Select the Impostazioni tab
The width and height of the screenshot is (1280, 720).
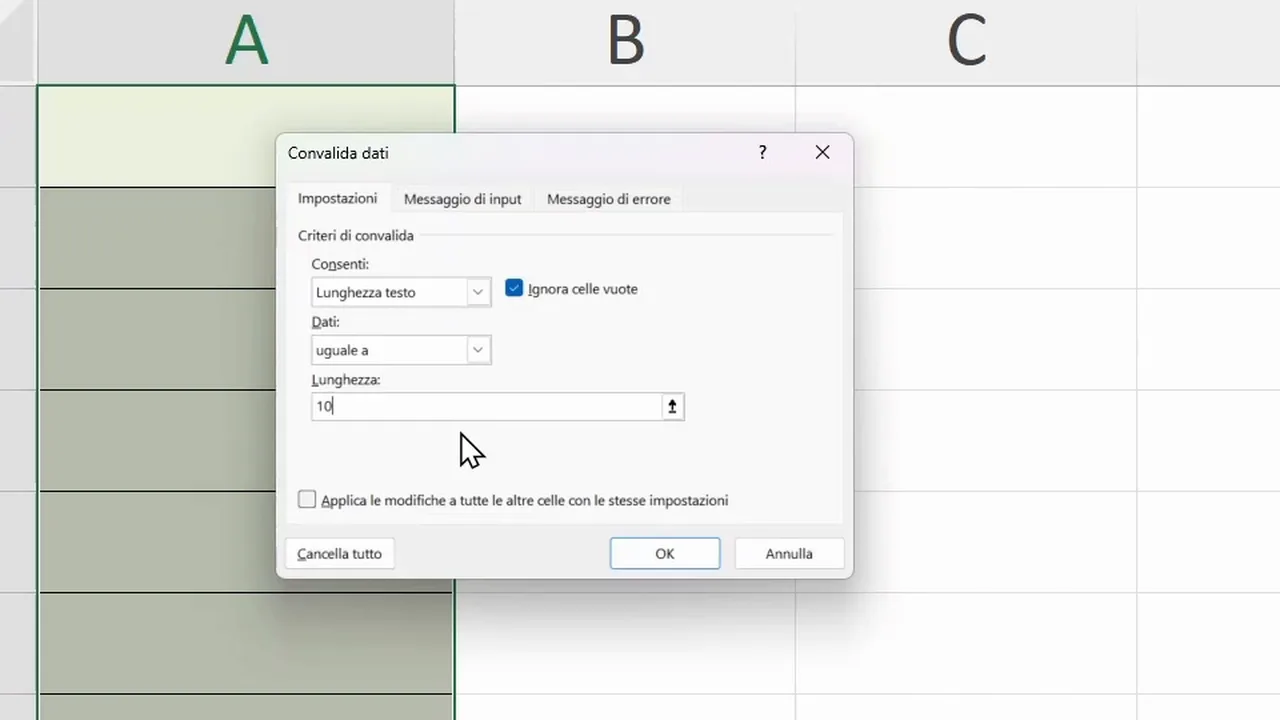338,199
